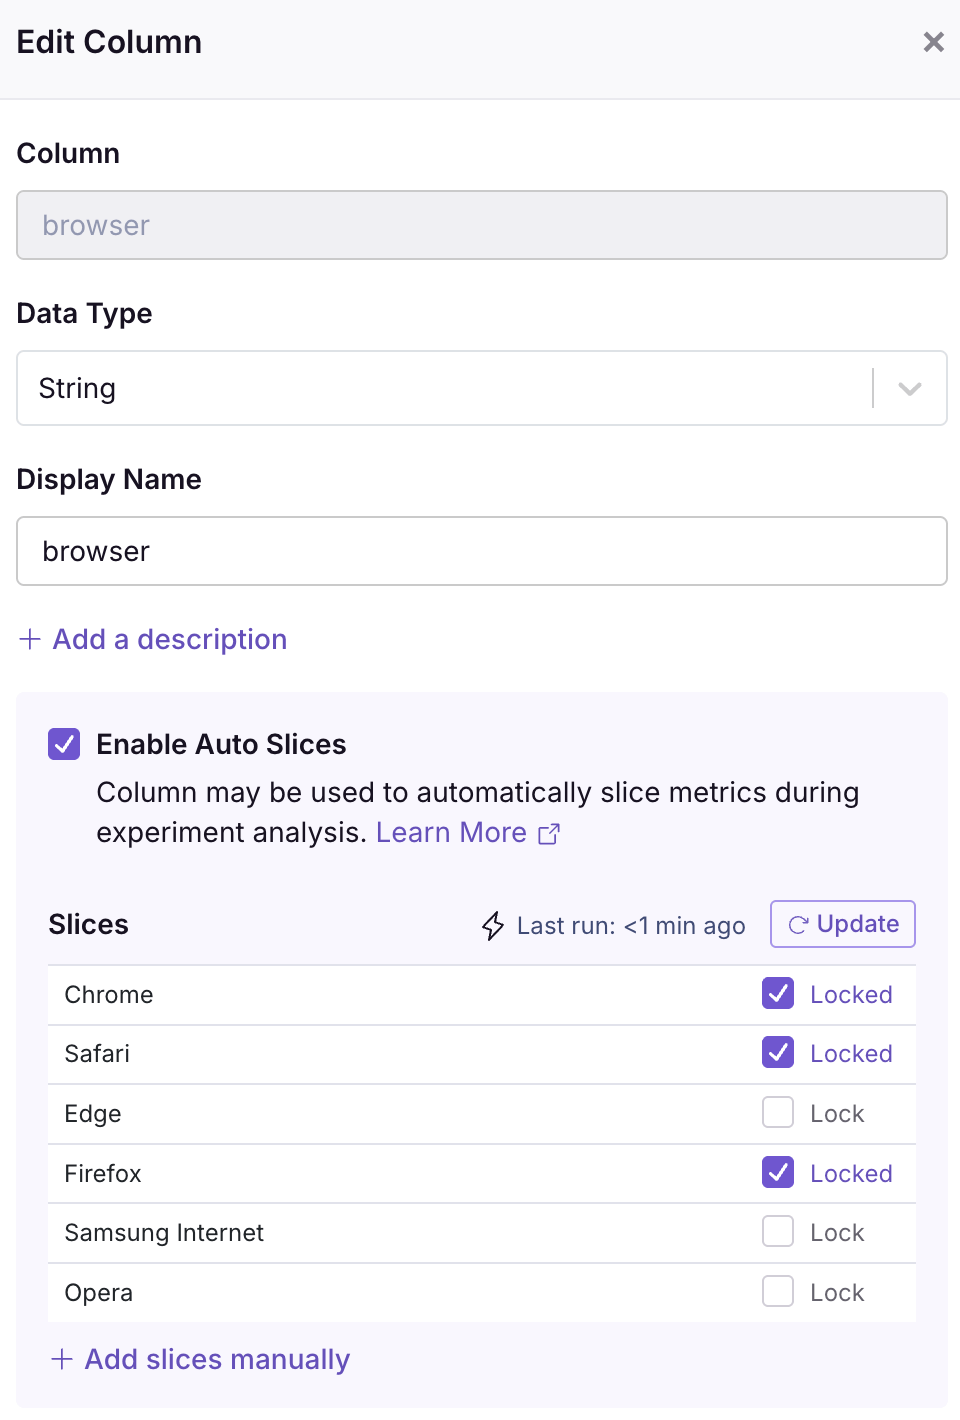Click Add a description
The height and width of the screenshot is (1420, 960).
[x=168, y=639]
